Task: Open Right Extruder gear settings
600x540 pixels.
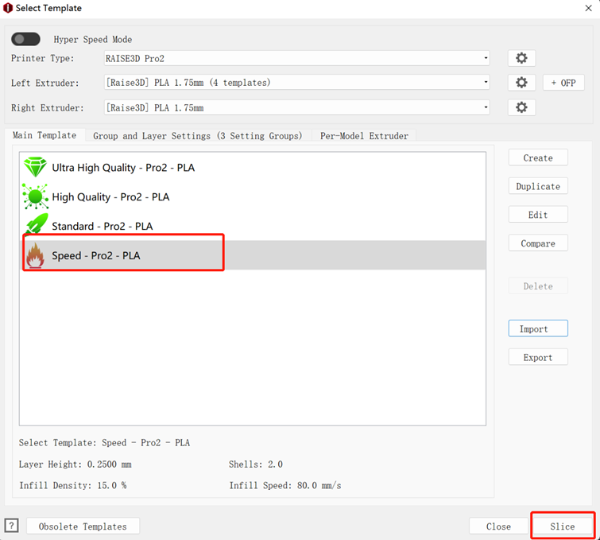Action: point(521,107)
